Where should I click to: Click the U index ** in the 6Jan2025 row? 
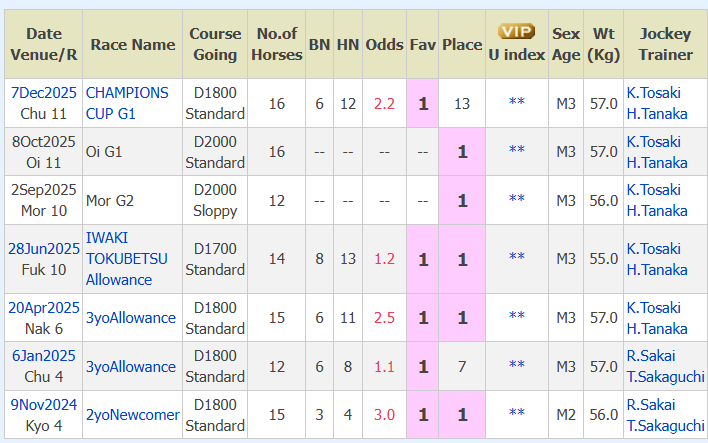point(517,365)
